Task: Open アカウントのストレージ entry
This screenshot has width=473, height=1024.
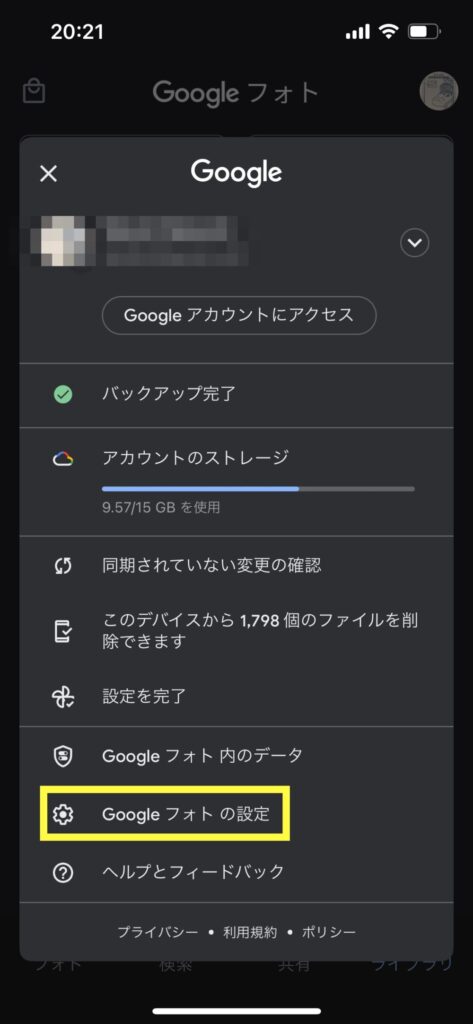Action: coord(236,482)
